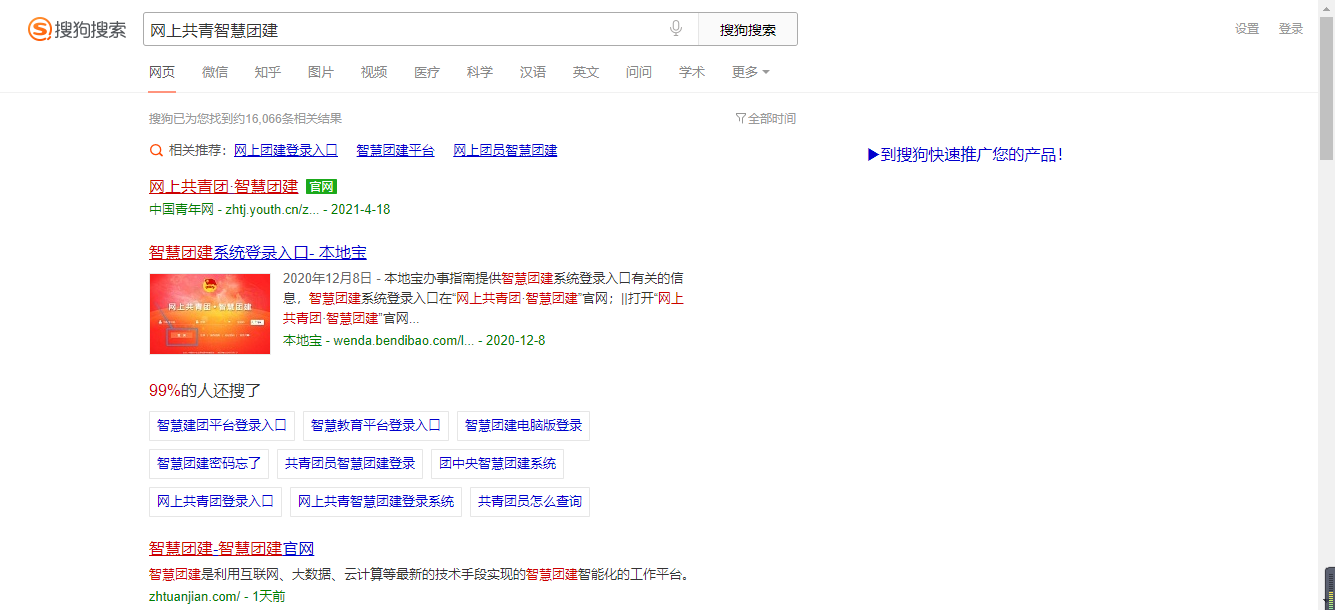Click the 到搜狗快速推广您的产品 promo link
1335x610 pixels.
(965, 154)
